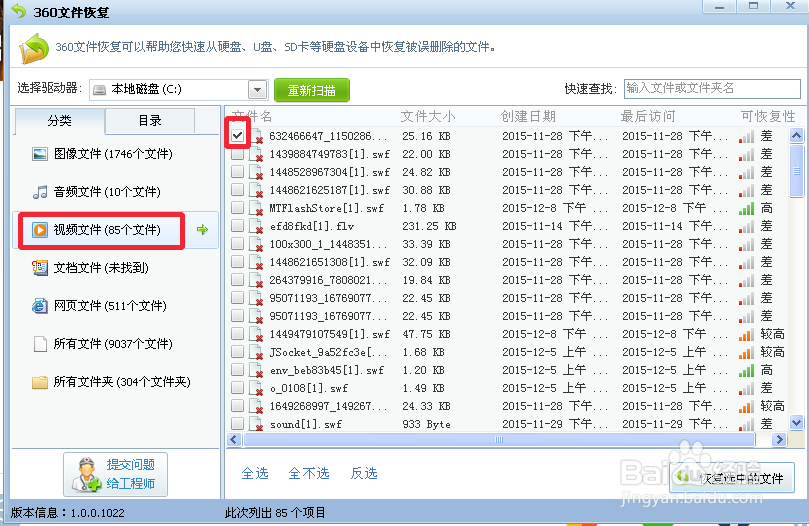Select file name 264379916_7808021

tap(328, 280)
